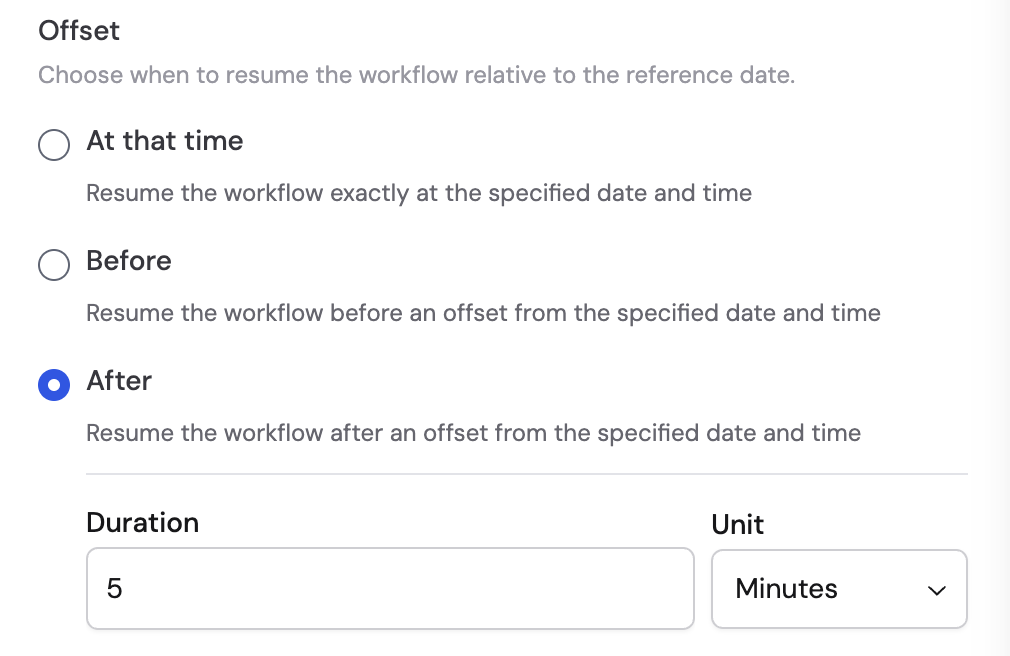Click the "Duration" field label
Viewport: 1010px width, 656px height.
tap(142, 522)
